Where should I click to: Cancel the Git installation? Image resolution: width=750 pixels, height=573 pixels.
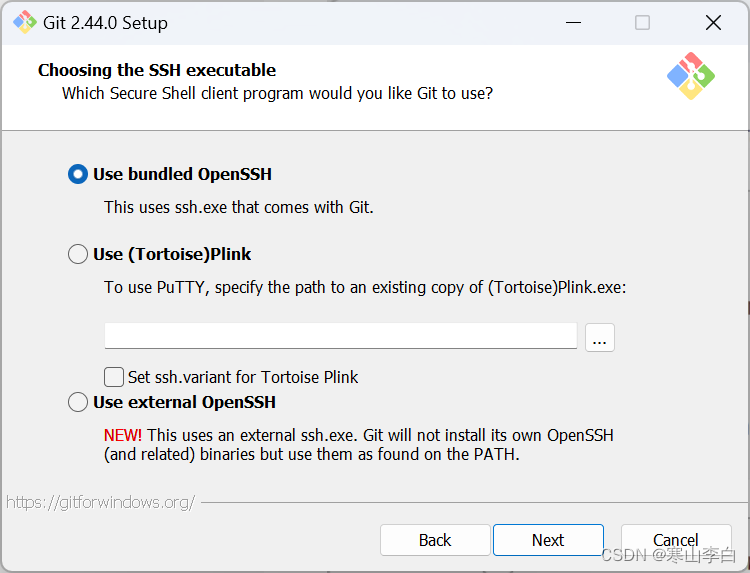point(676,540)
